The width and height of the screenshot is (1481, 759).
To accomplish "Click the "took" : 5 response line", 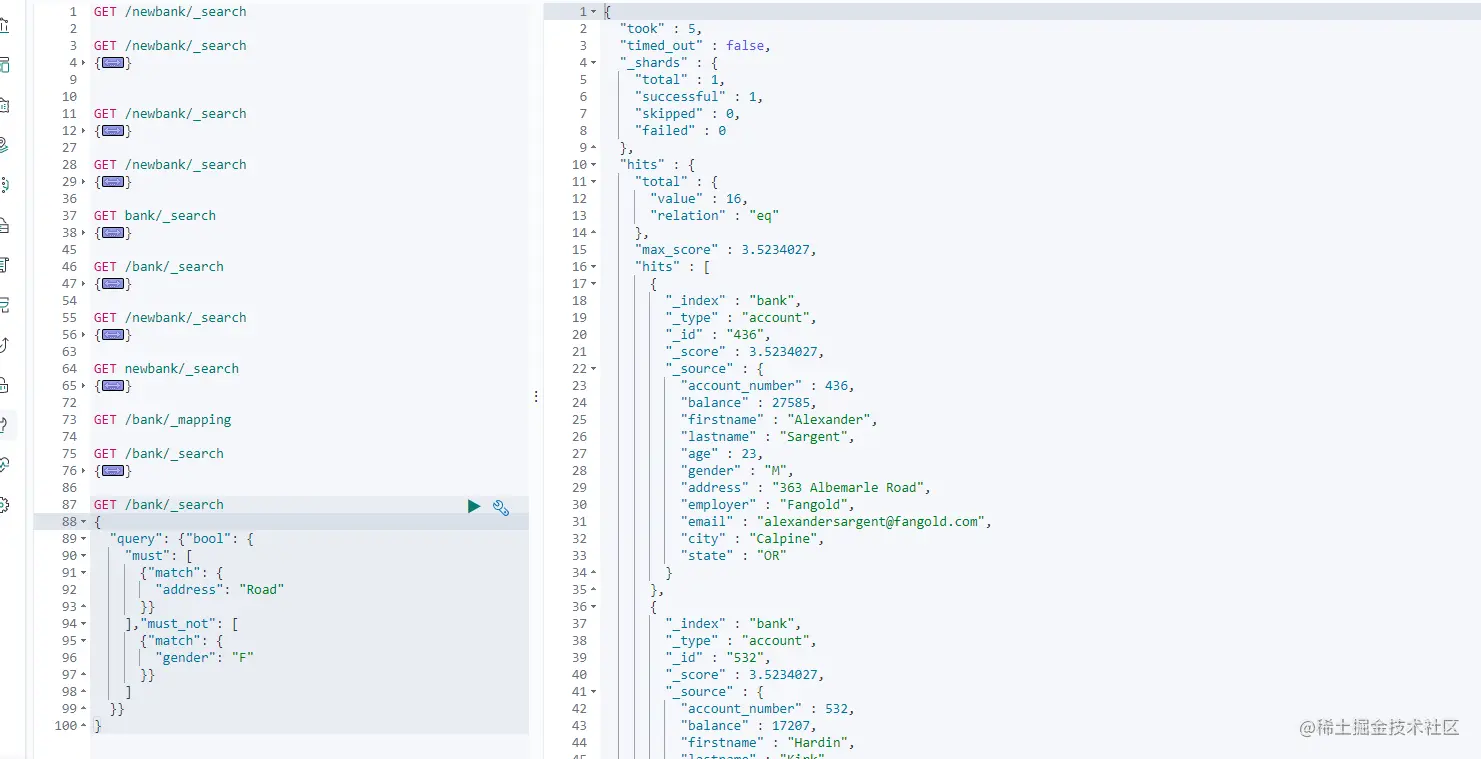I will coord(661,29).
